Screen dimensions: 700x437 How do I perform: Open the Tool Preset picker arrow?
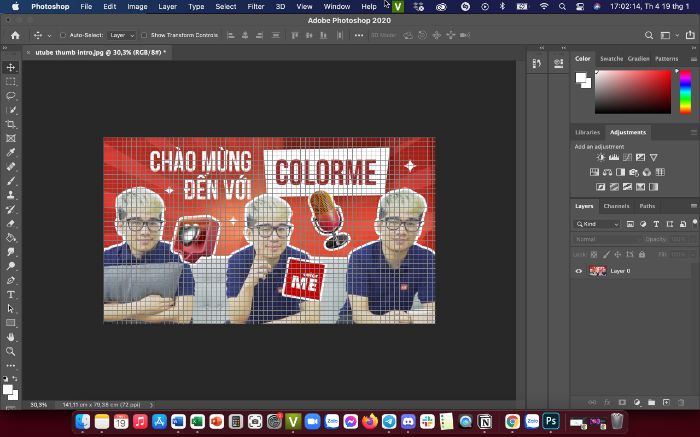[x=49, y=36]
